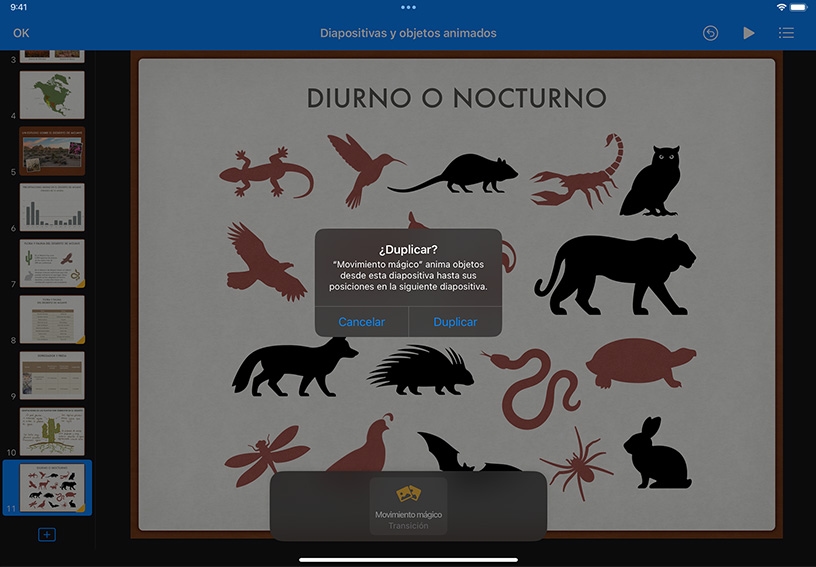Select the red spider silhouette

(576, 465)
